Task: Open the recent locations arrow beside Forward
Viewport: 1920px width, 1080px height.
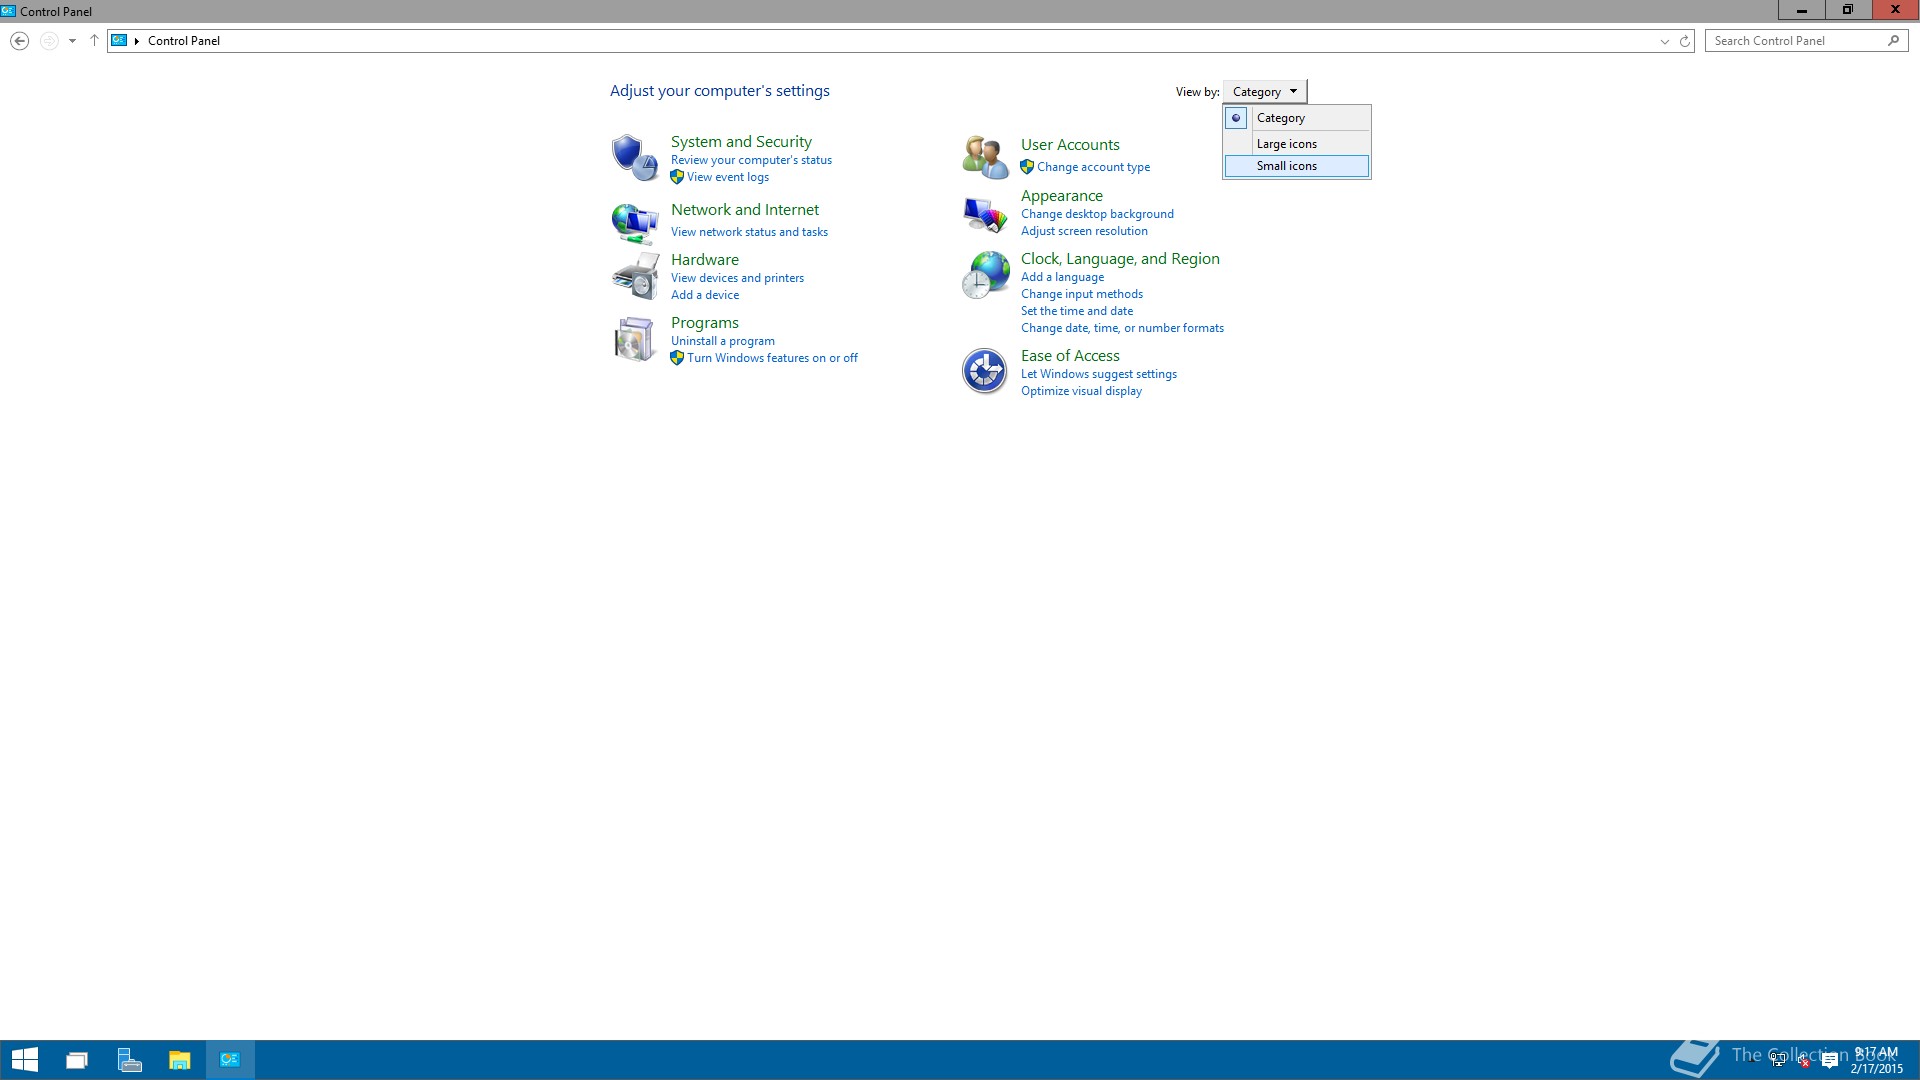Action: pyautogui.click(x=72, y=41)
